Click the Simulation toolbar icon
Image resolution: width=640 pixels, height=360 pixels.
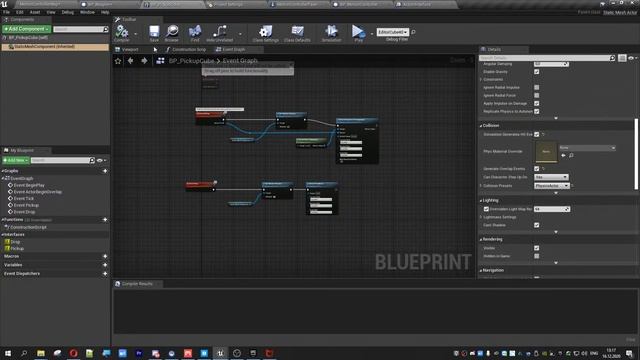331,31
